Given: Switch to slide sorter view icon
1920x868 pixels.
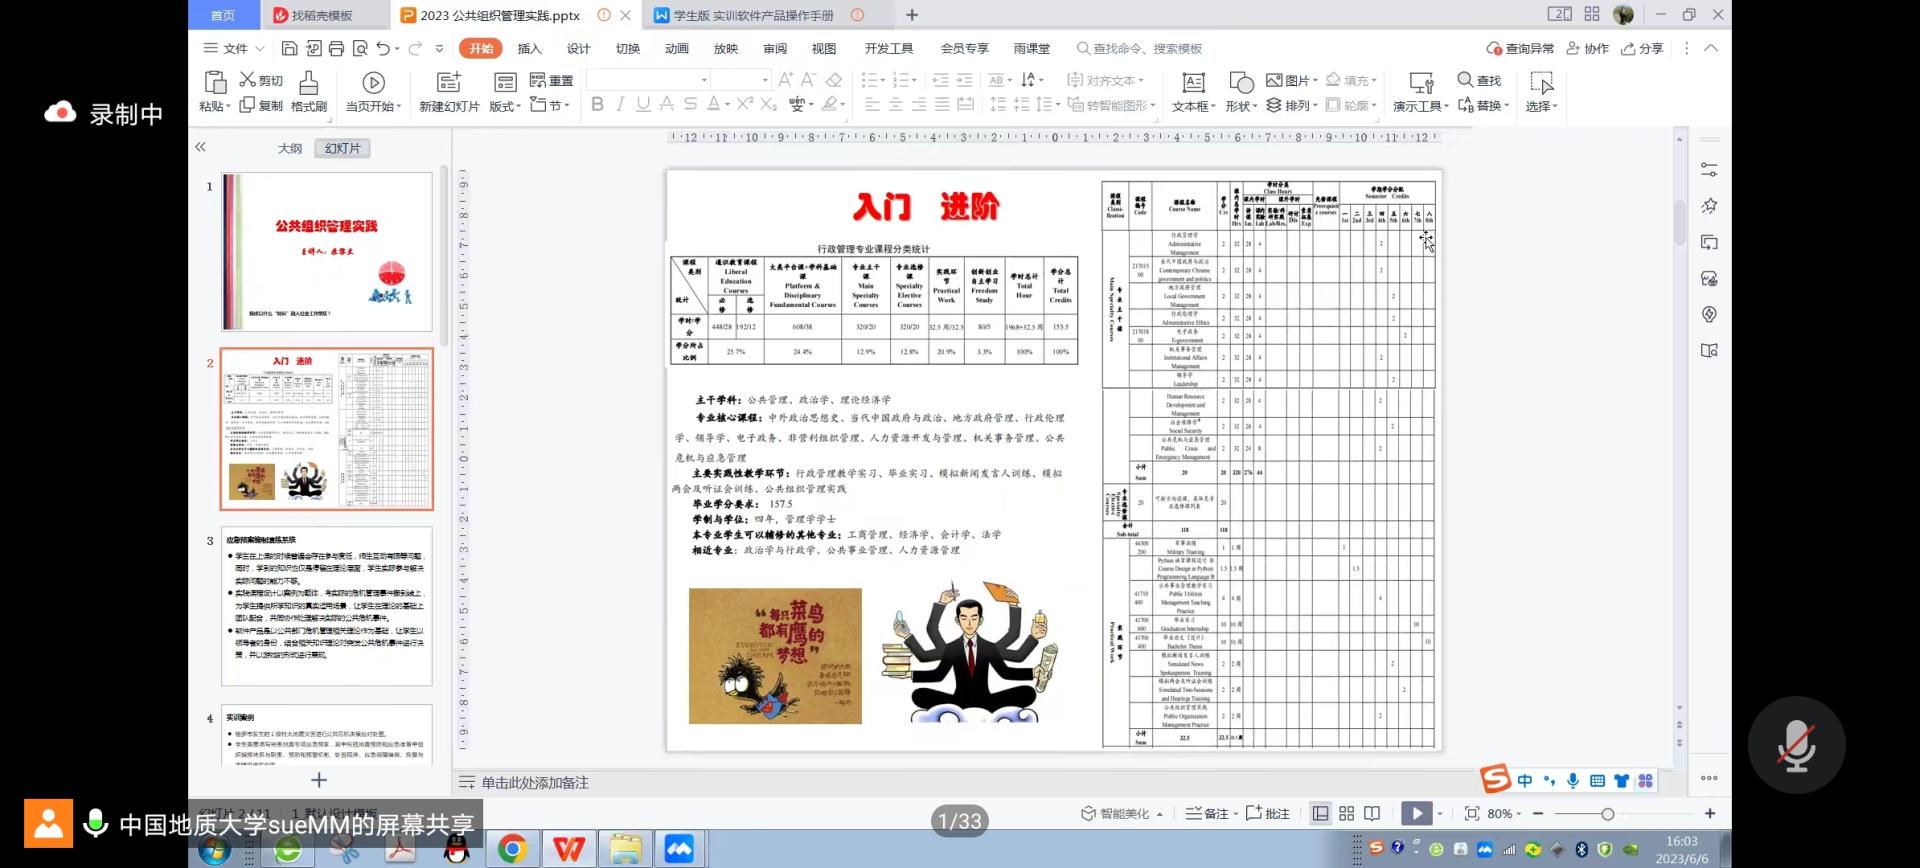Looking at the screenshot, I should [1347, 814].
